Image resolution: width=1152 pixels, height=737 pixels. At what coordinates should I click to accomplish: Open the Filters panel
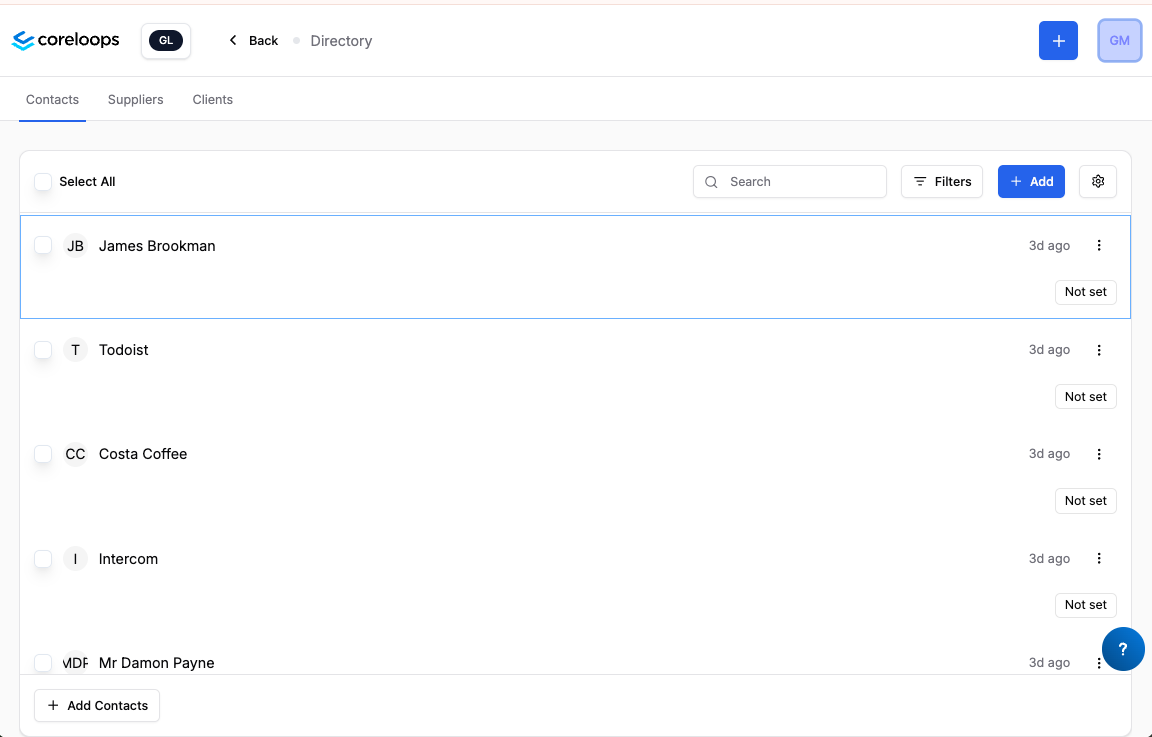click(x=942, y=181)
